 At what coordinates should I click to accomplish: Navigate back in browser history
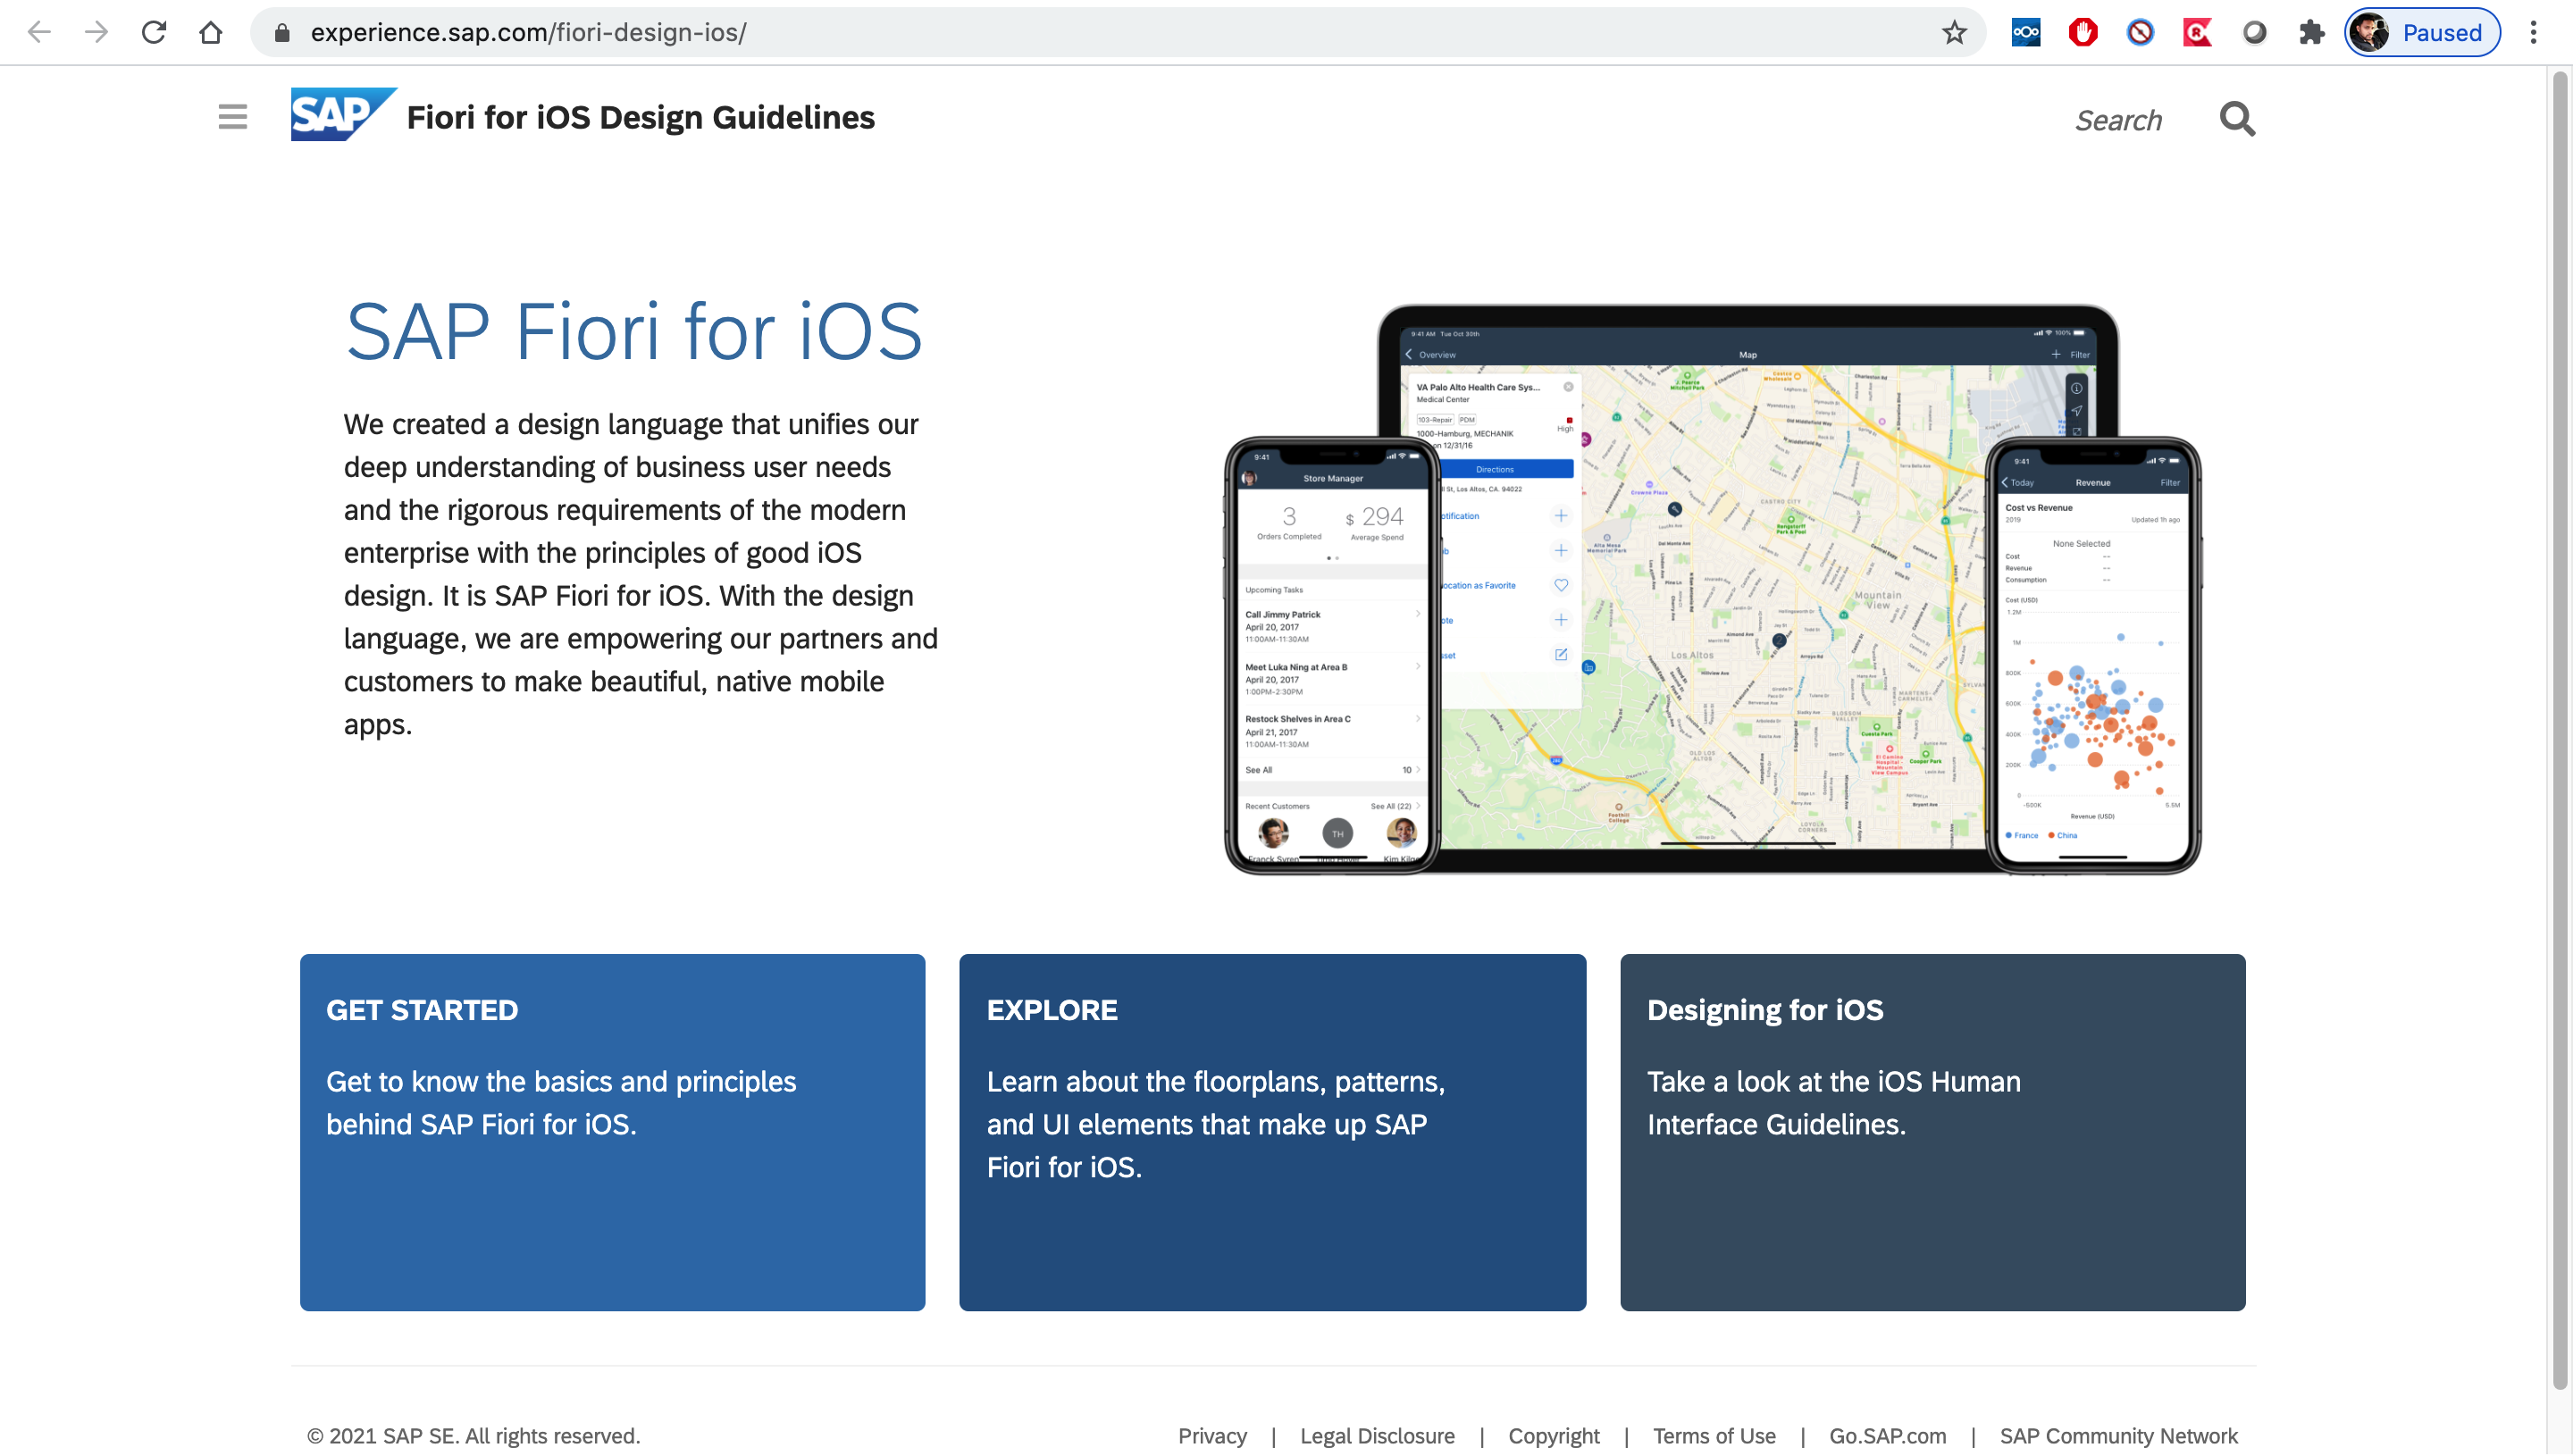click(x=39, y=32)
